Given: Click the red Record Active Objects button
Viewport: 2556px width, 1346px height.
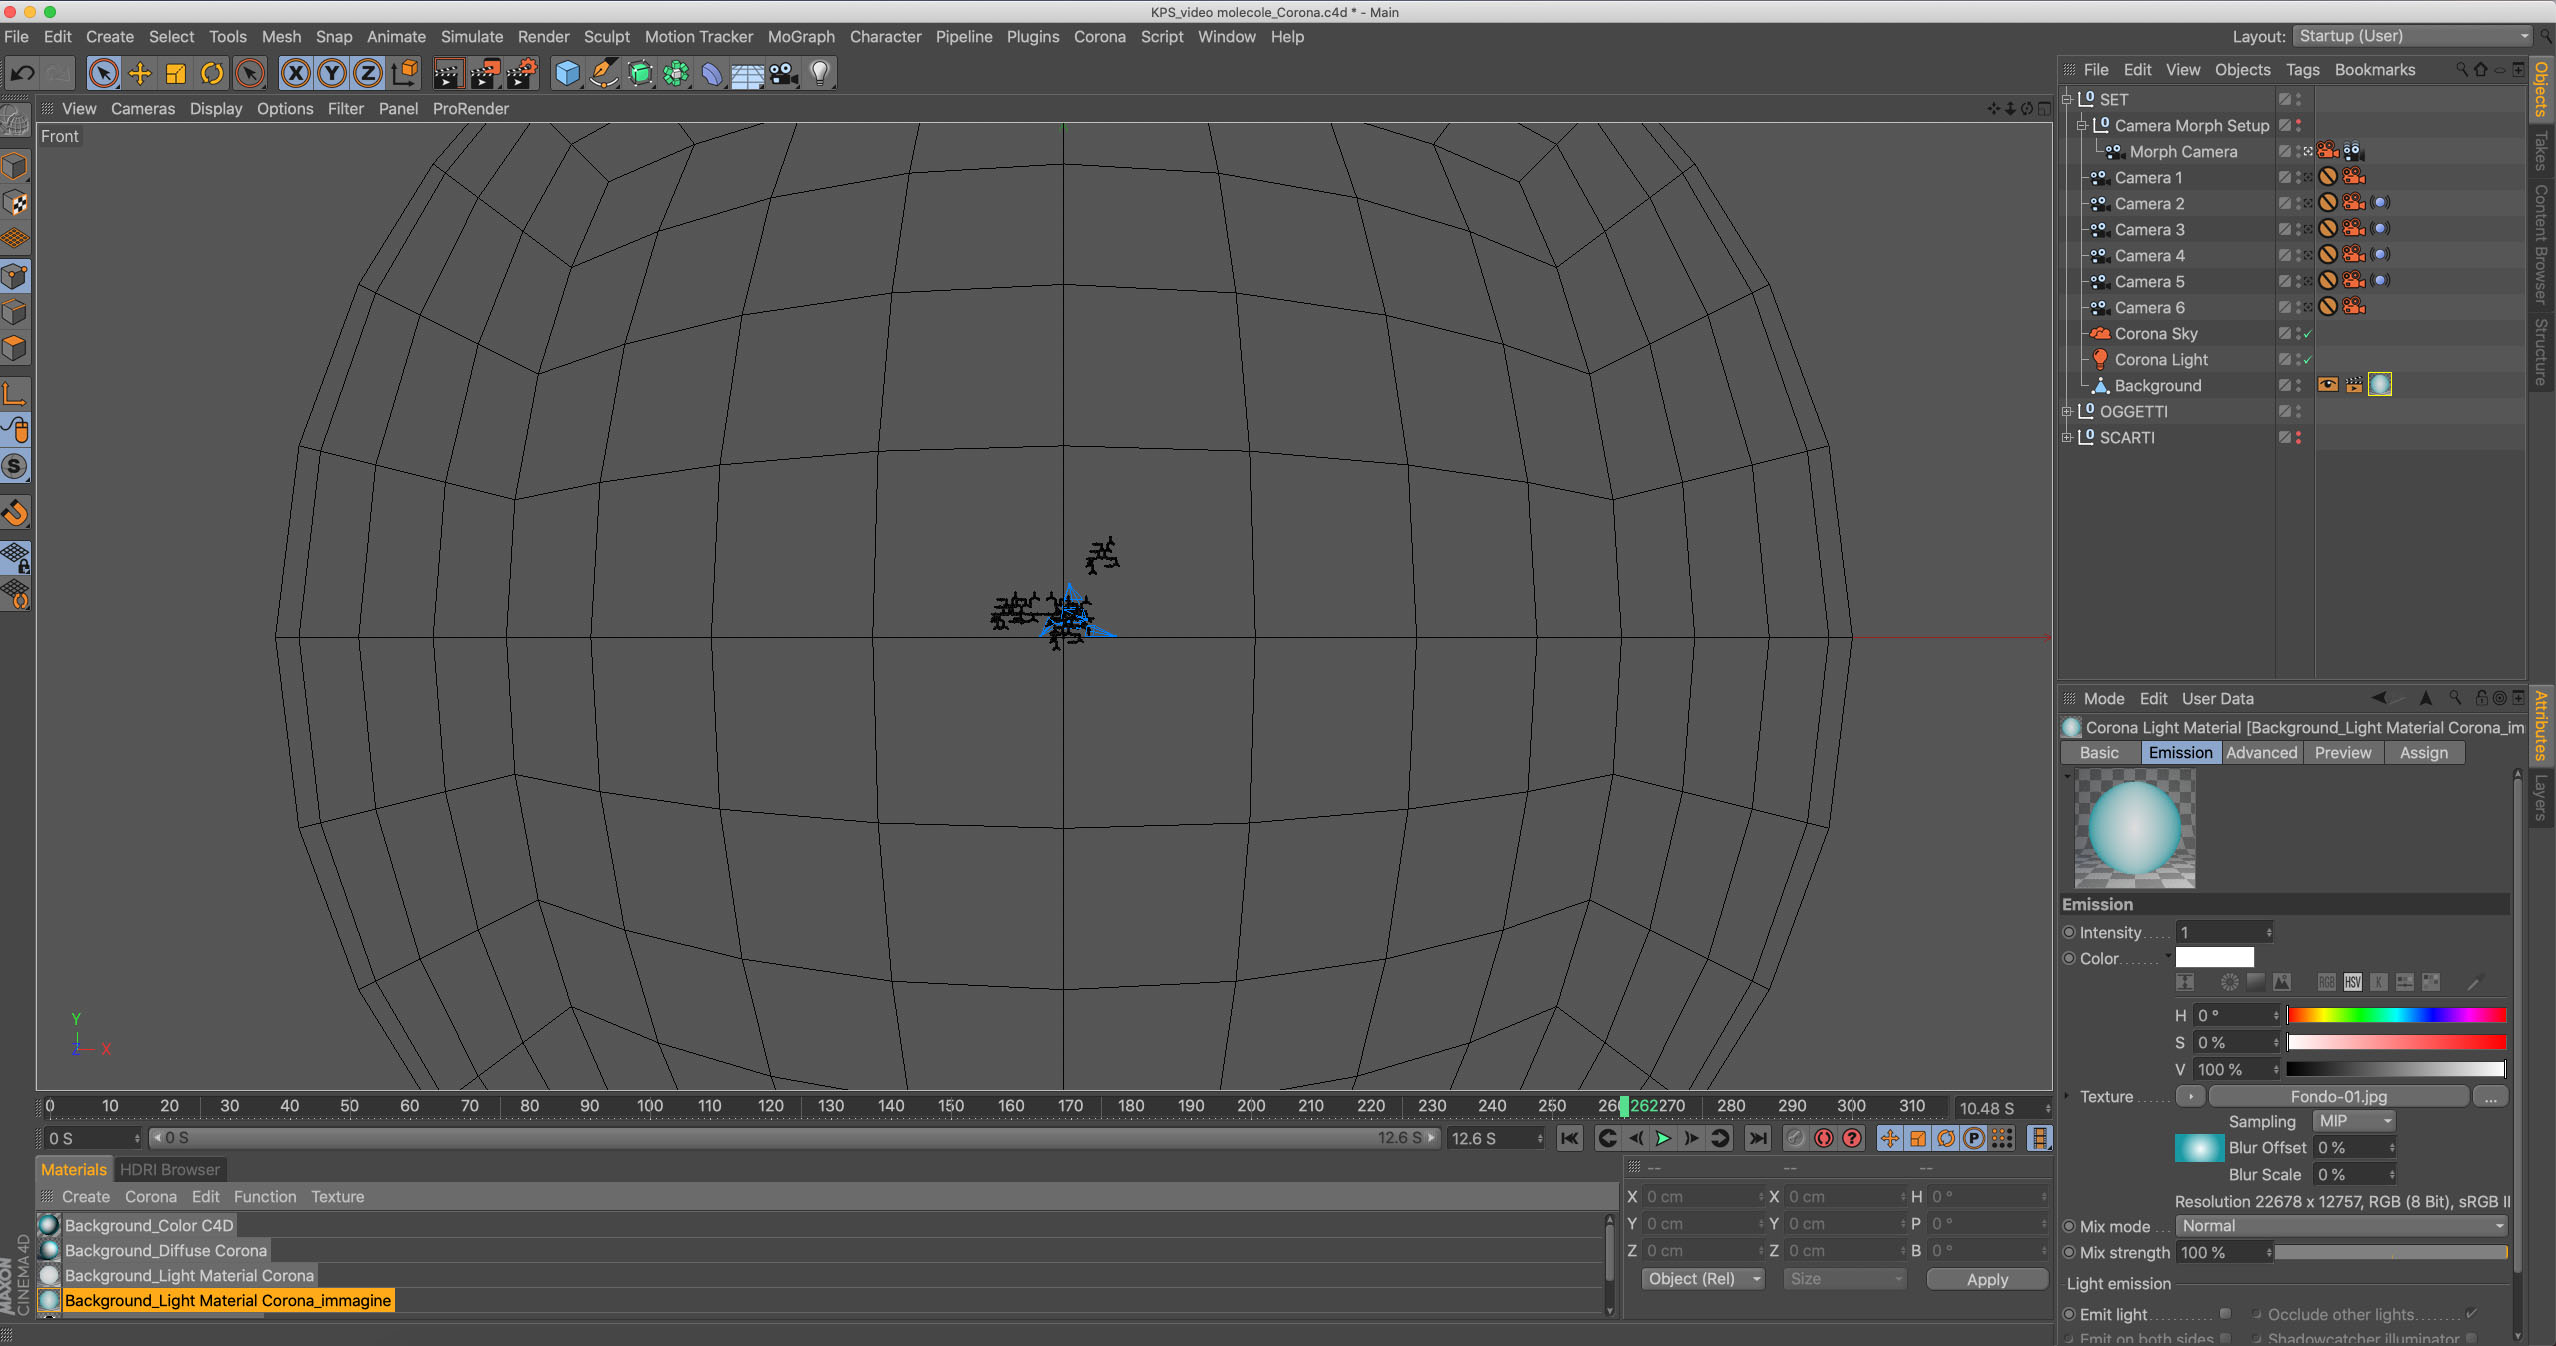Looking at the screenshot, I should 1823,1138.
